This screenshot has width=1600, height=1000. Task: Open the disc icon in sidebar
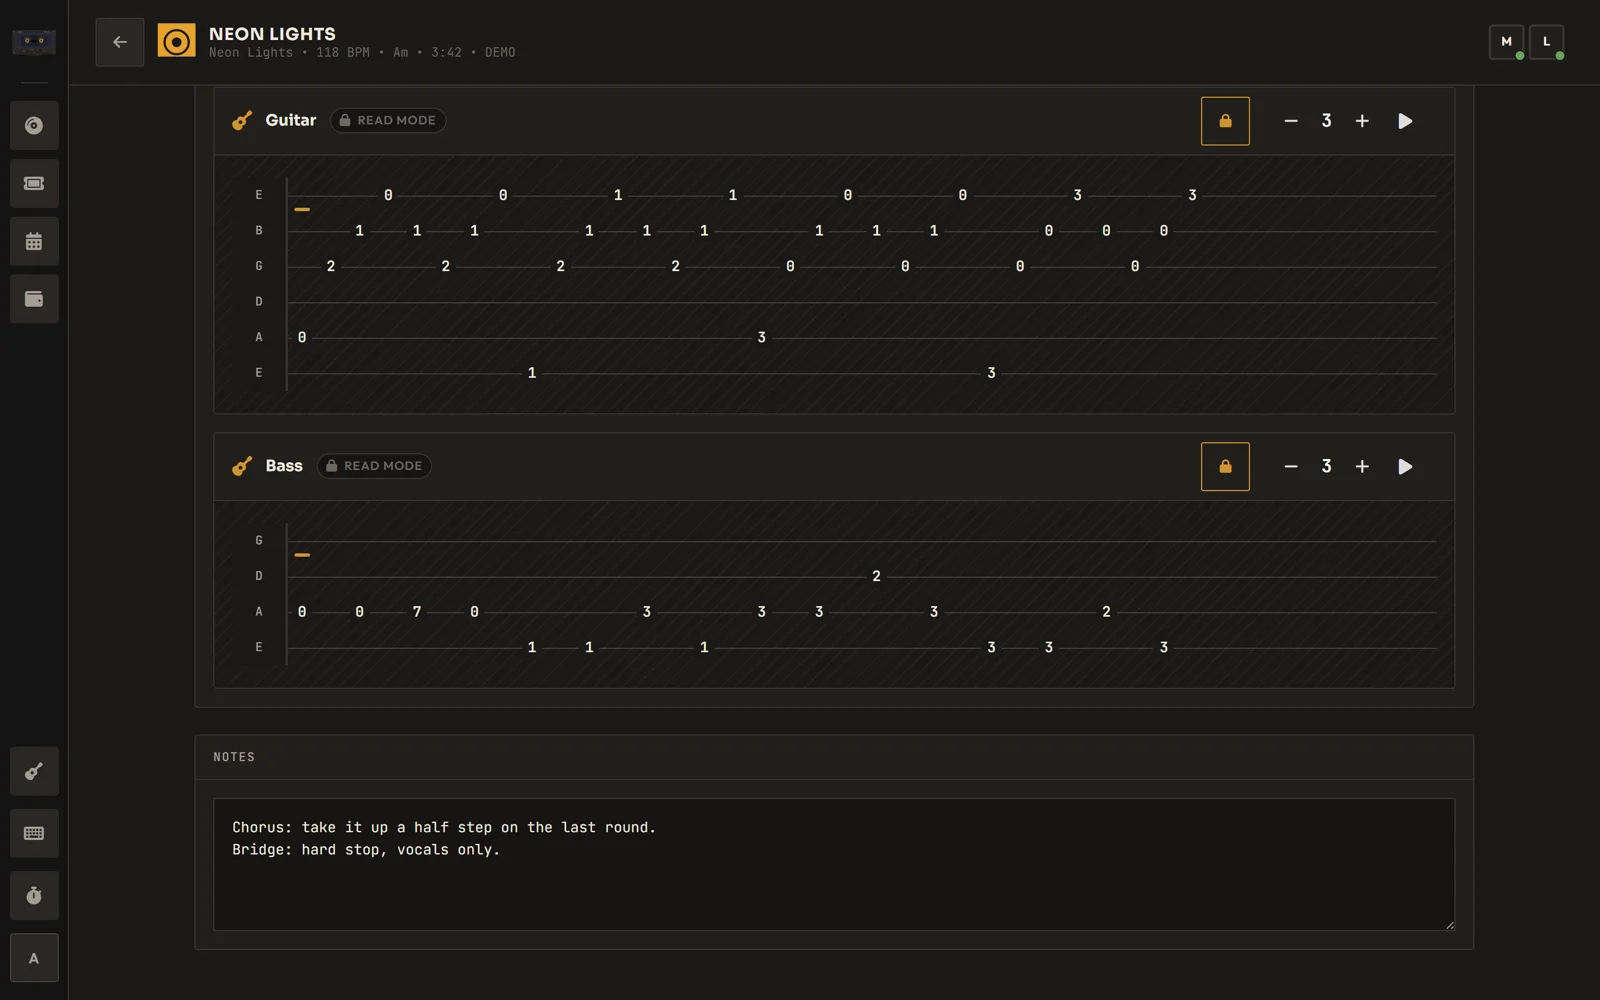click(x=34, y=126)
